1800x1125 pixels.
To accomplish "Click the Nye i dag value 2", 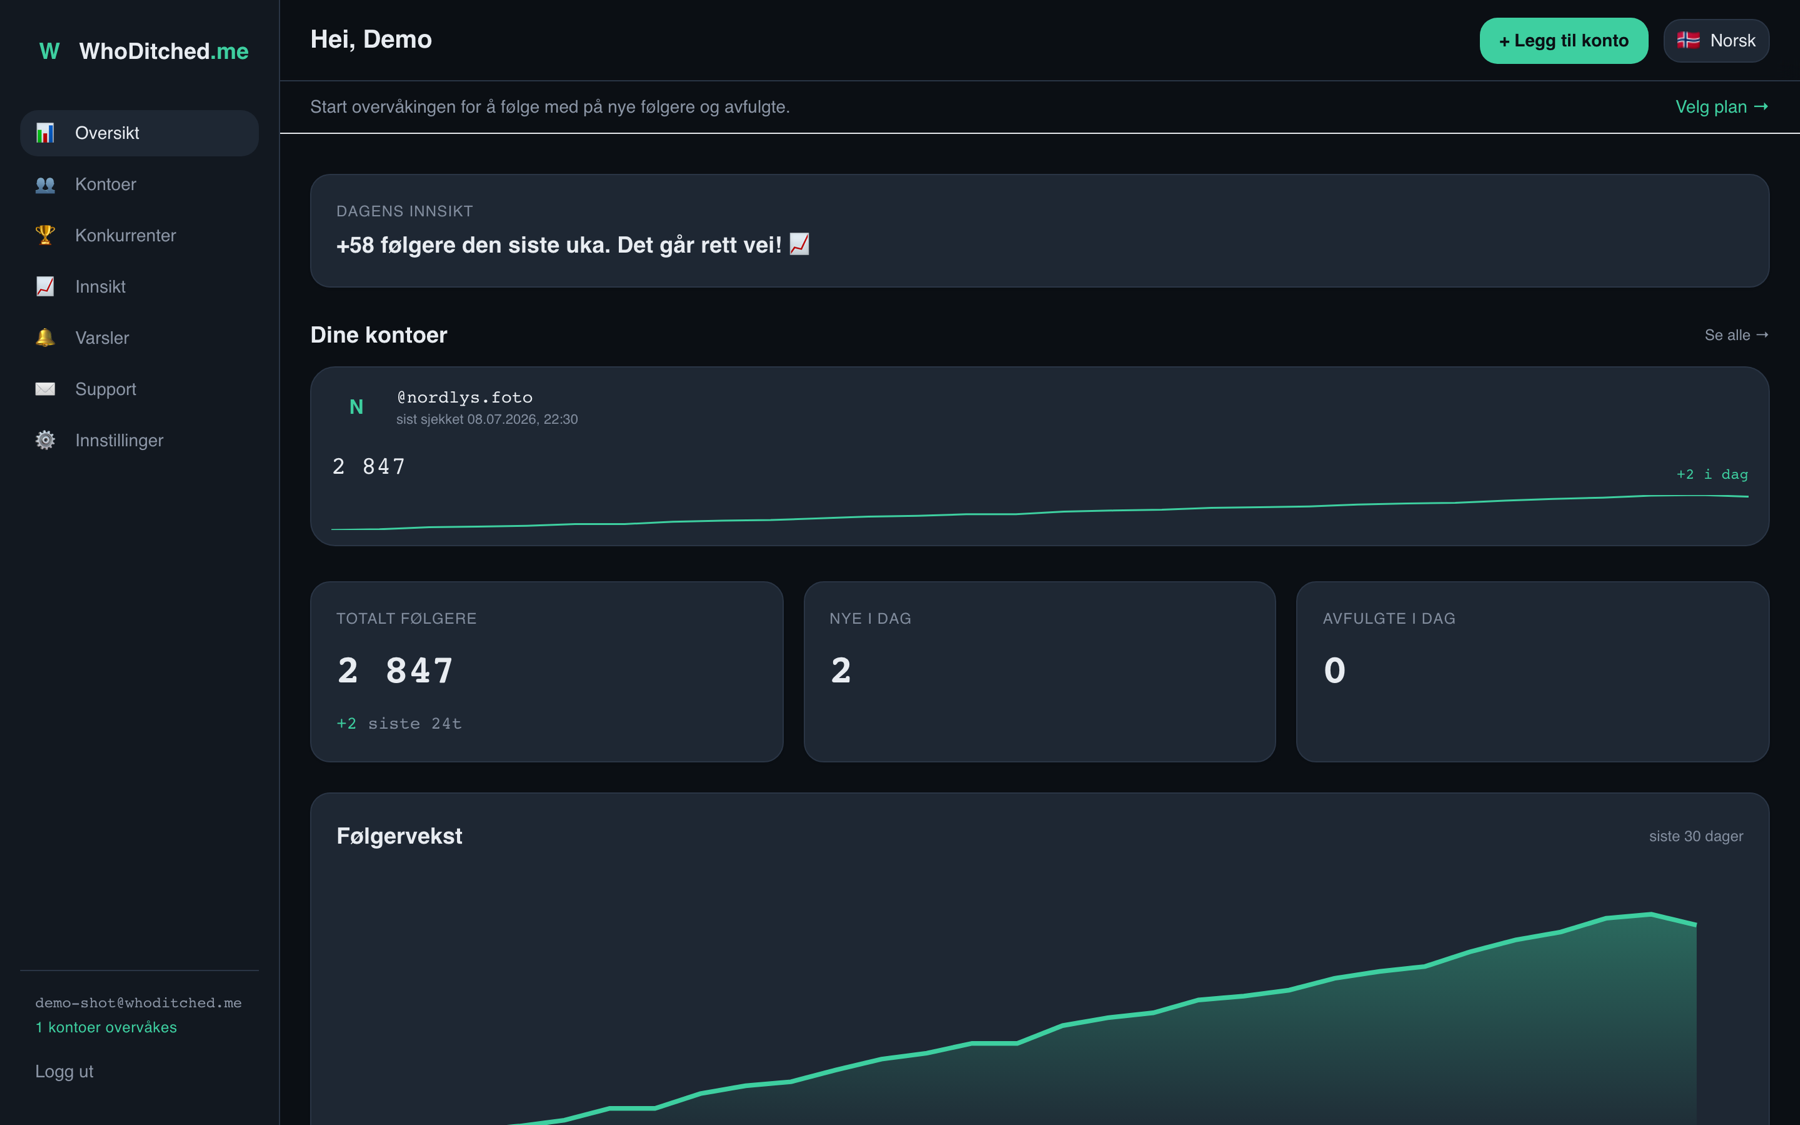I will tap(841, 670).
